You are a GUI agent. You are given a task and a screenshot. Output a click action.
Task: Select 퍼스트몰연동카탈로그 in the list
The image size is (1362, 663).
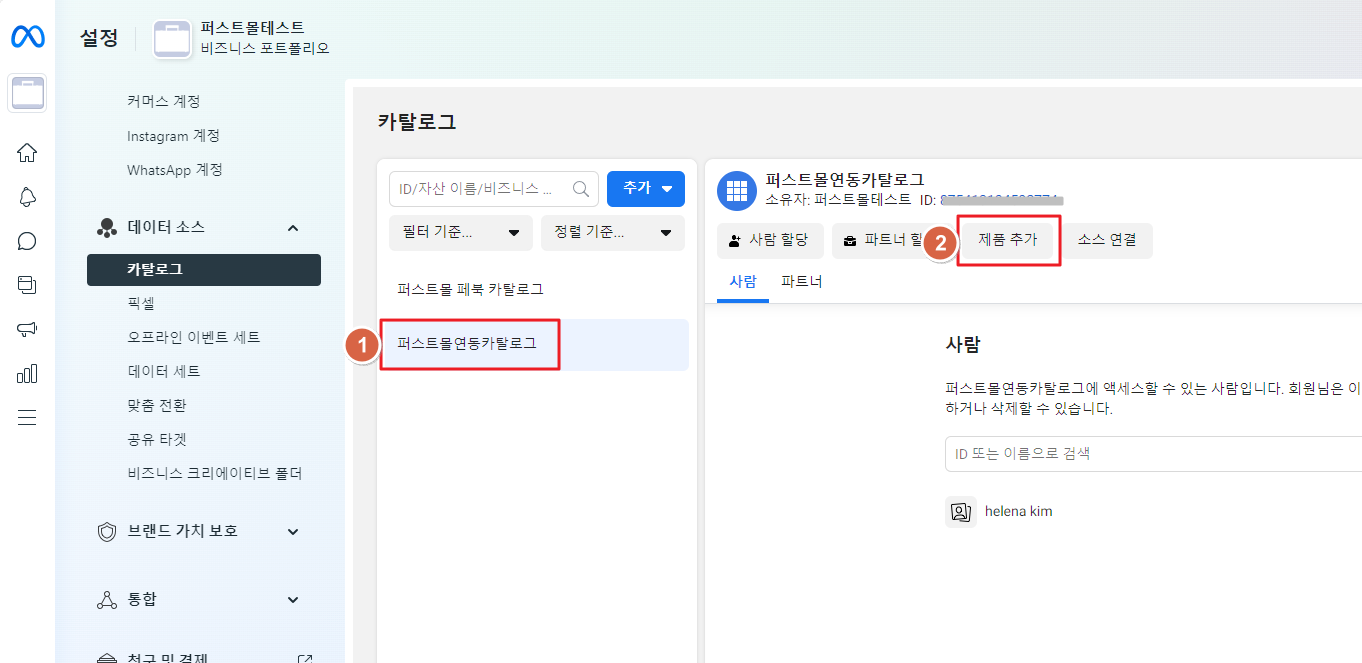coord(537,344)
